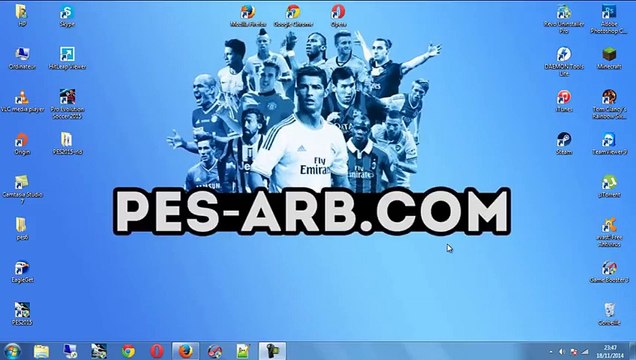Select the iTunes desktop shortcut
636x360 pixels.
[564, 101]
